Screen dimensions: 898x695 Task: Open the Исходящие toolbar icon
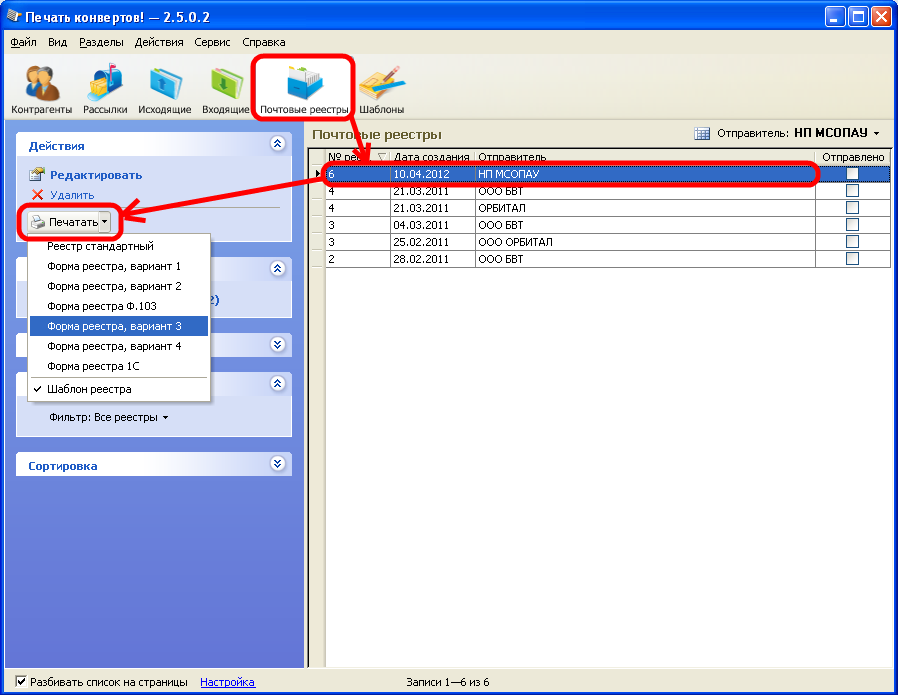[165, 84]
